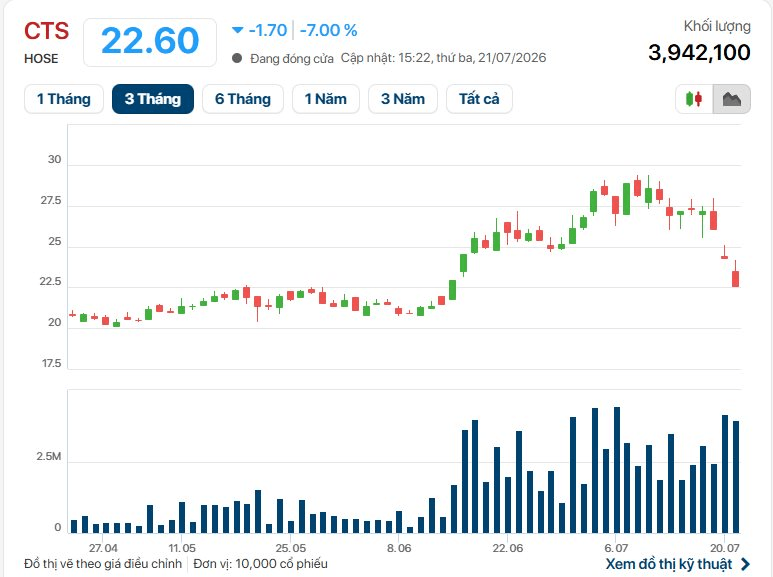This screenshot has height=577, width=773.
Task: Select the 3 Tháng time range
Action: [153, 99]
